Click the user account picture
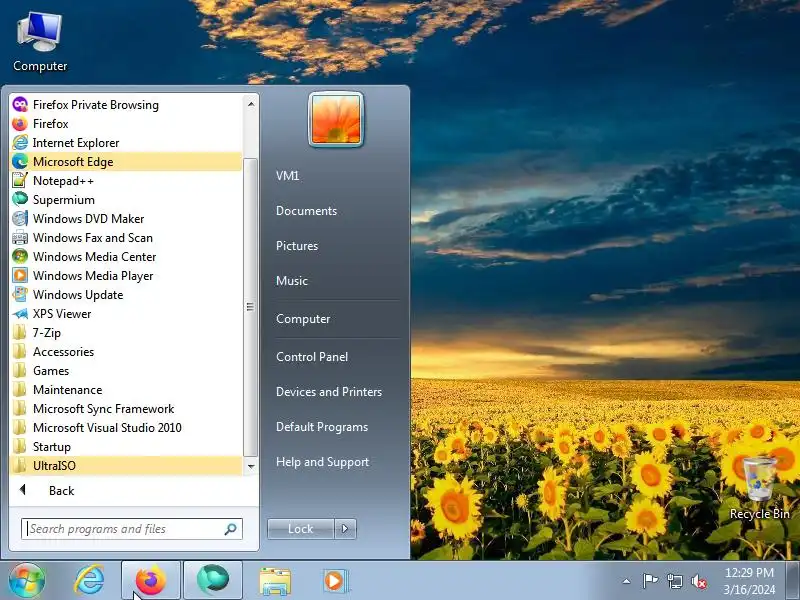The height and width of the screenshot is (600, 800). coord(336,119)
